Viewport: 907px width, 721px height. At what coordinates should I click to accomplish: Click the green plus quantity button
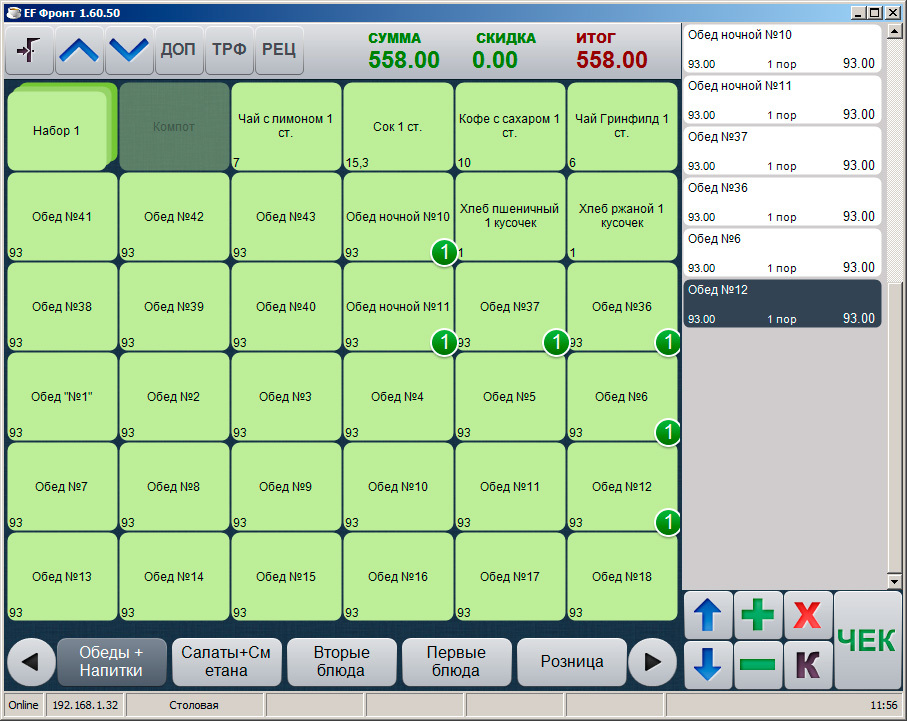pos(758,615)
